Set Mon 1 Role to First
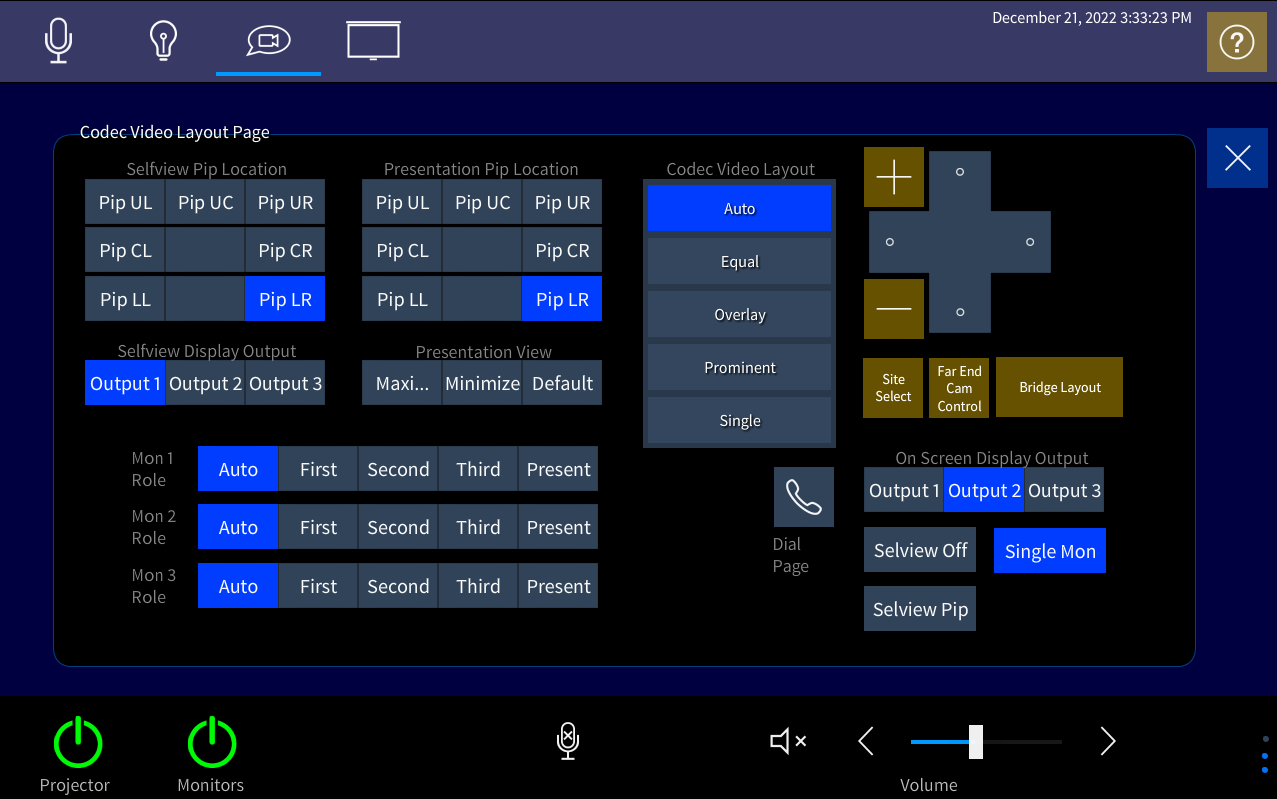 tap(317, 468)
